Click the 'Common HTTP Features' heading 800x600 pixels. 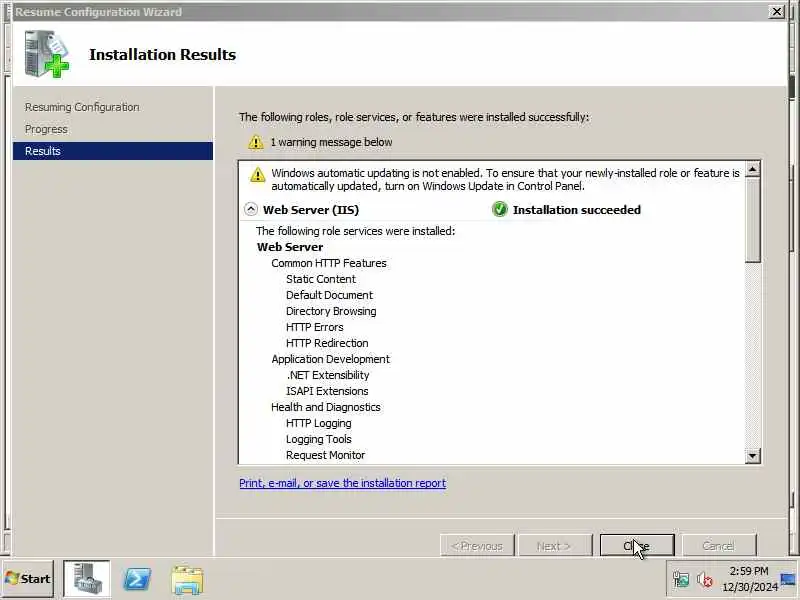(329, 263)
